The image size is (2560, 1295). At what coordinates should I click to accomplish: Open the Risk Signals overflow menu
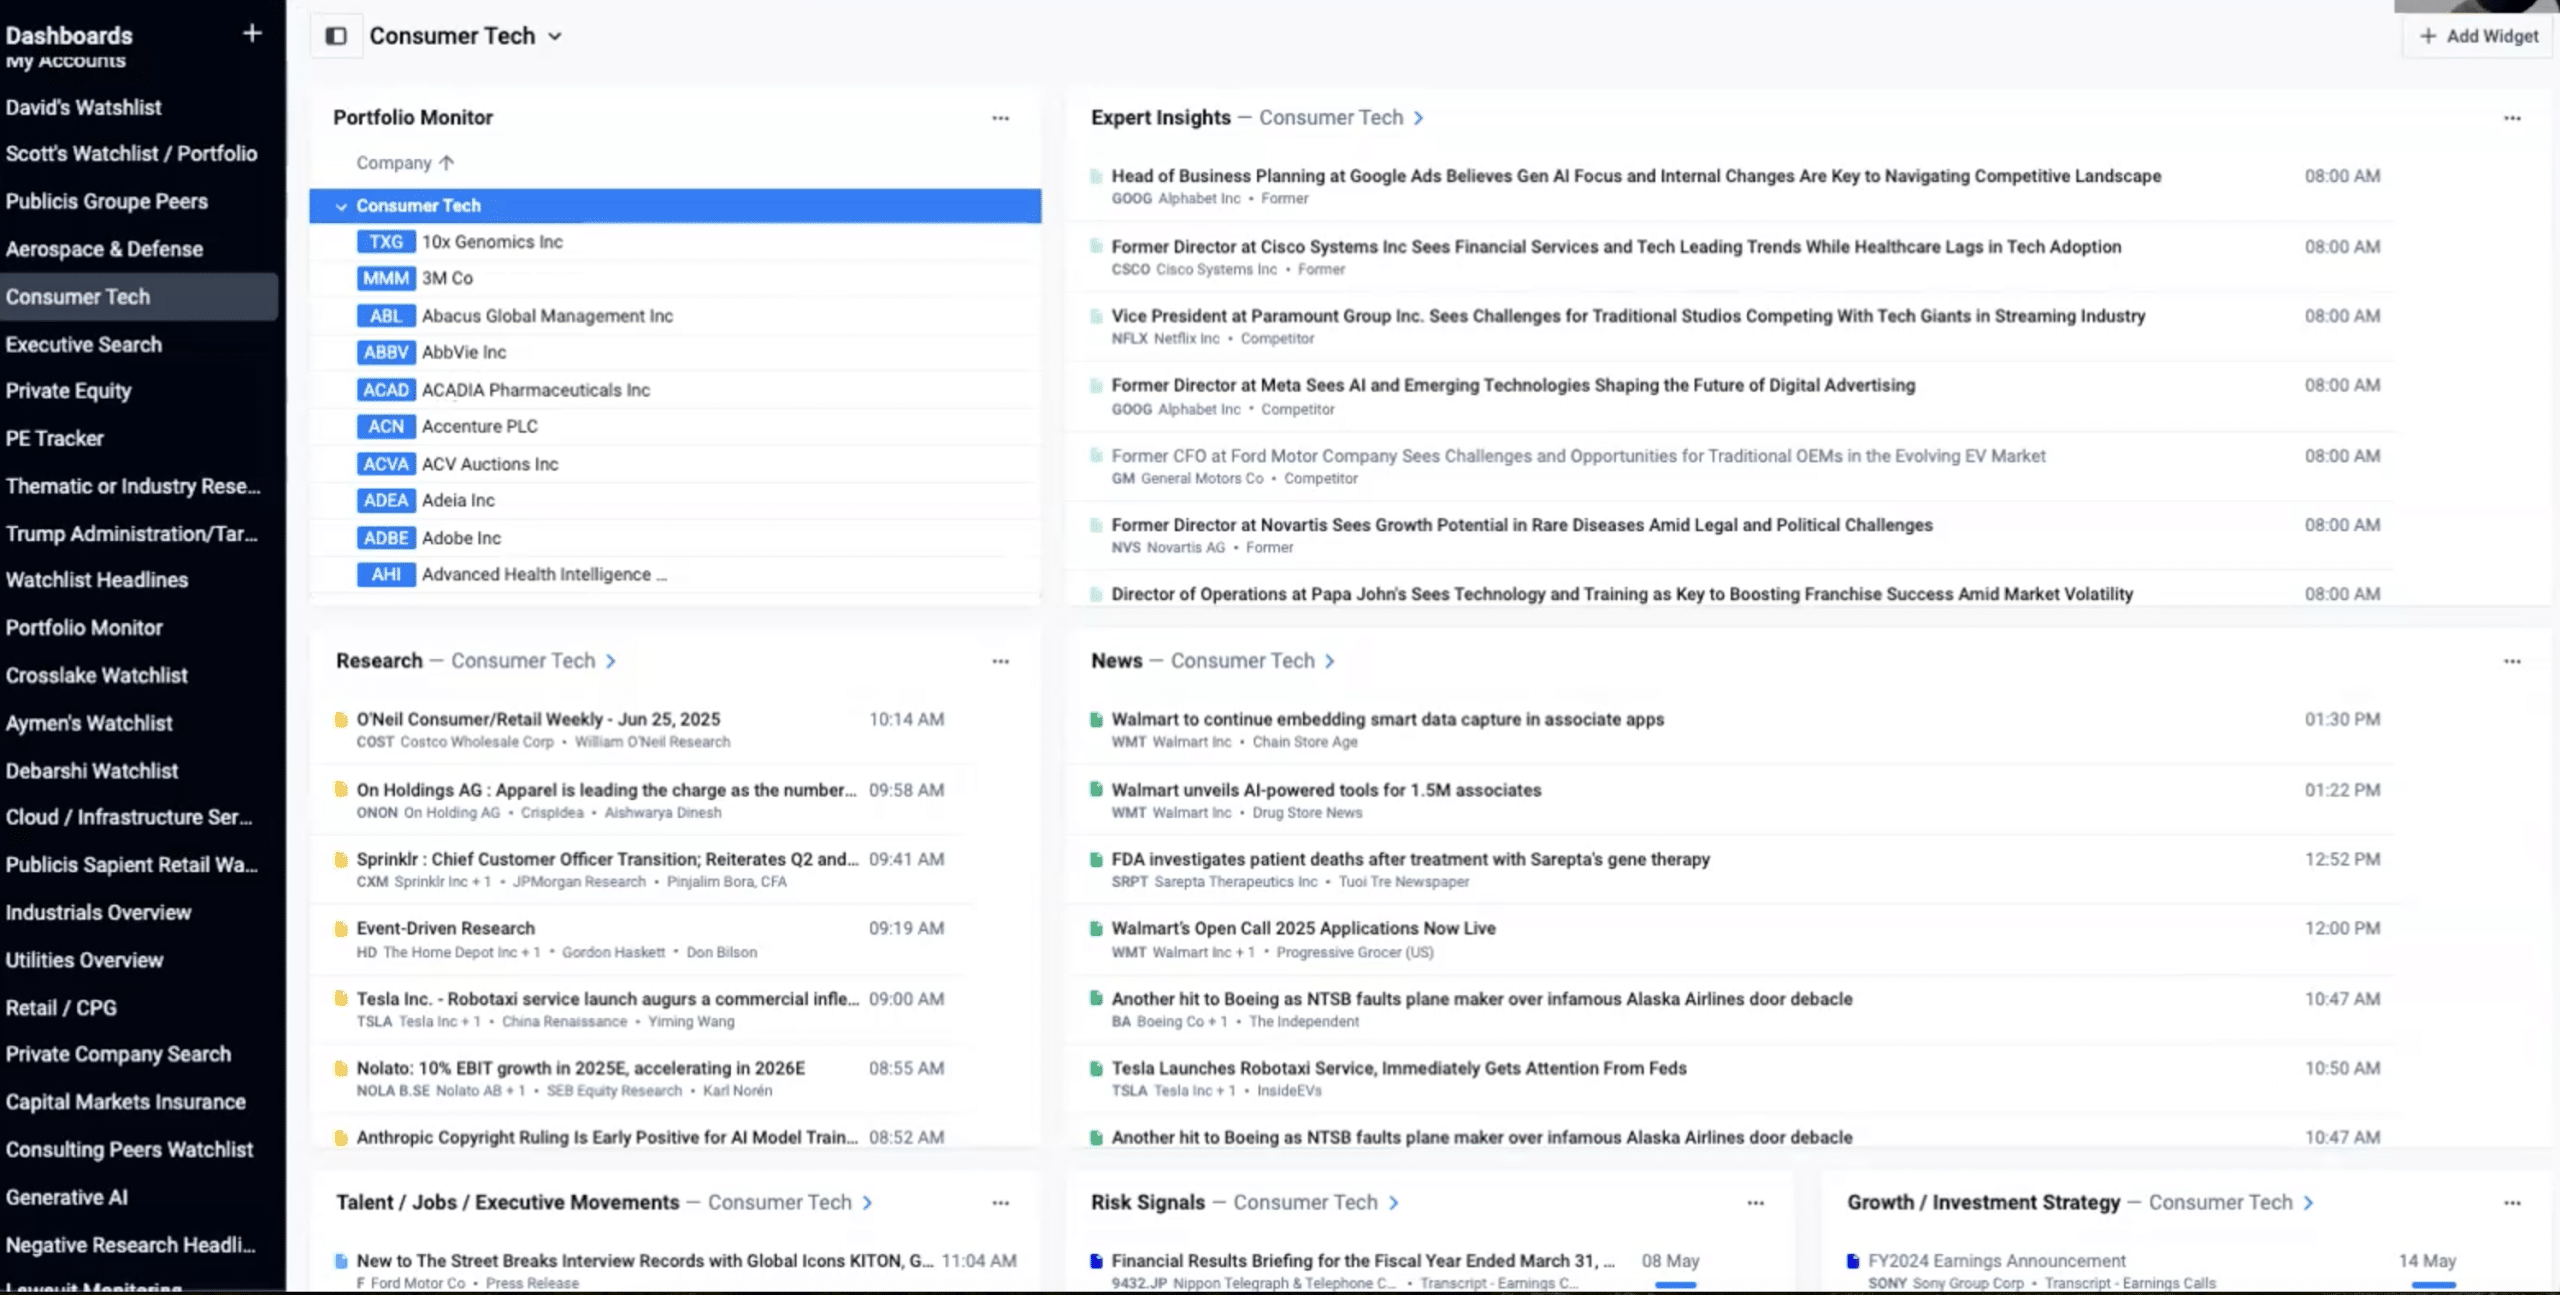click(x=1755, y=1203)
